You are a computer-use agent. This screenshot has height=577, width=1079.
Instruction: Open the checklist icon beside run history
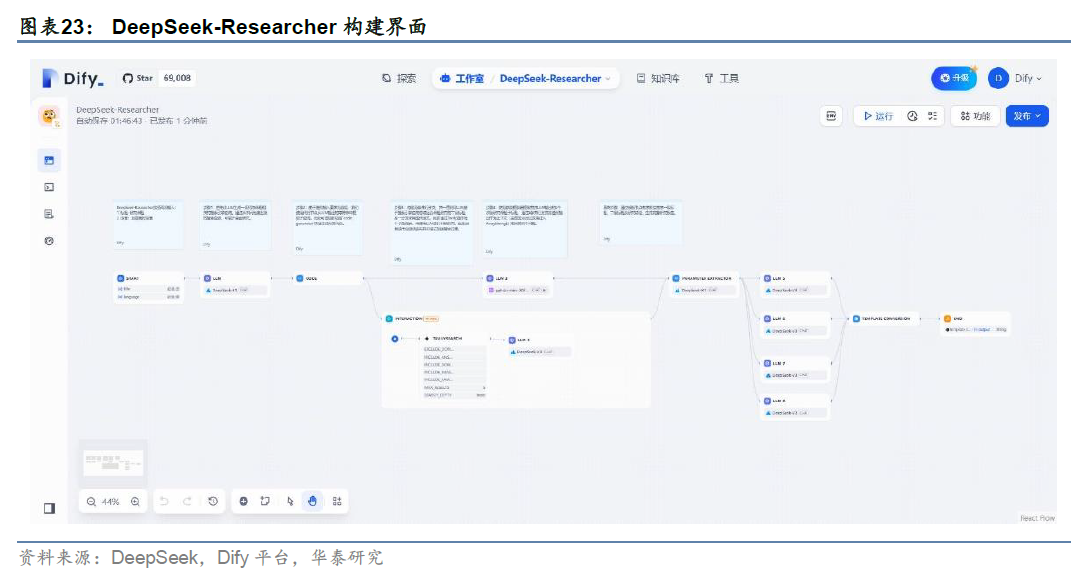click(932, 116)
